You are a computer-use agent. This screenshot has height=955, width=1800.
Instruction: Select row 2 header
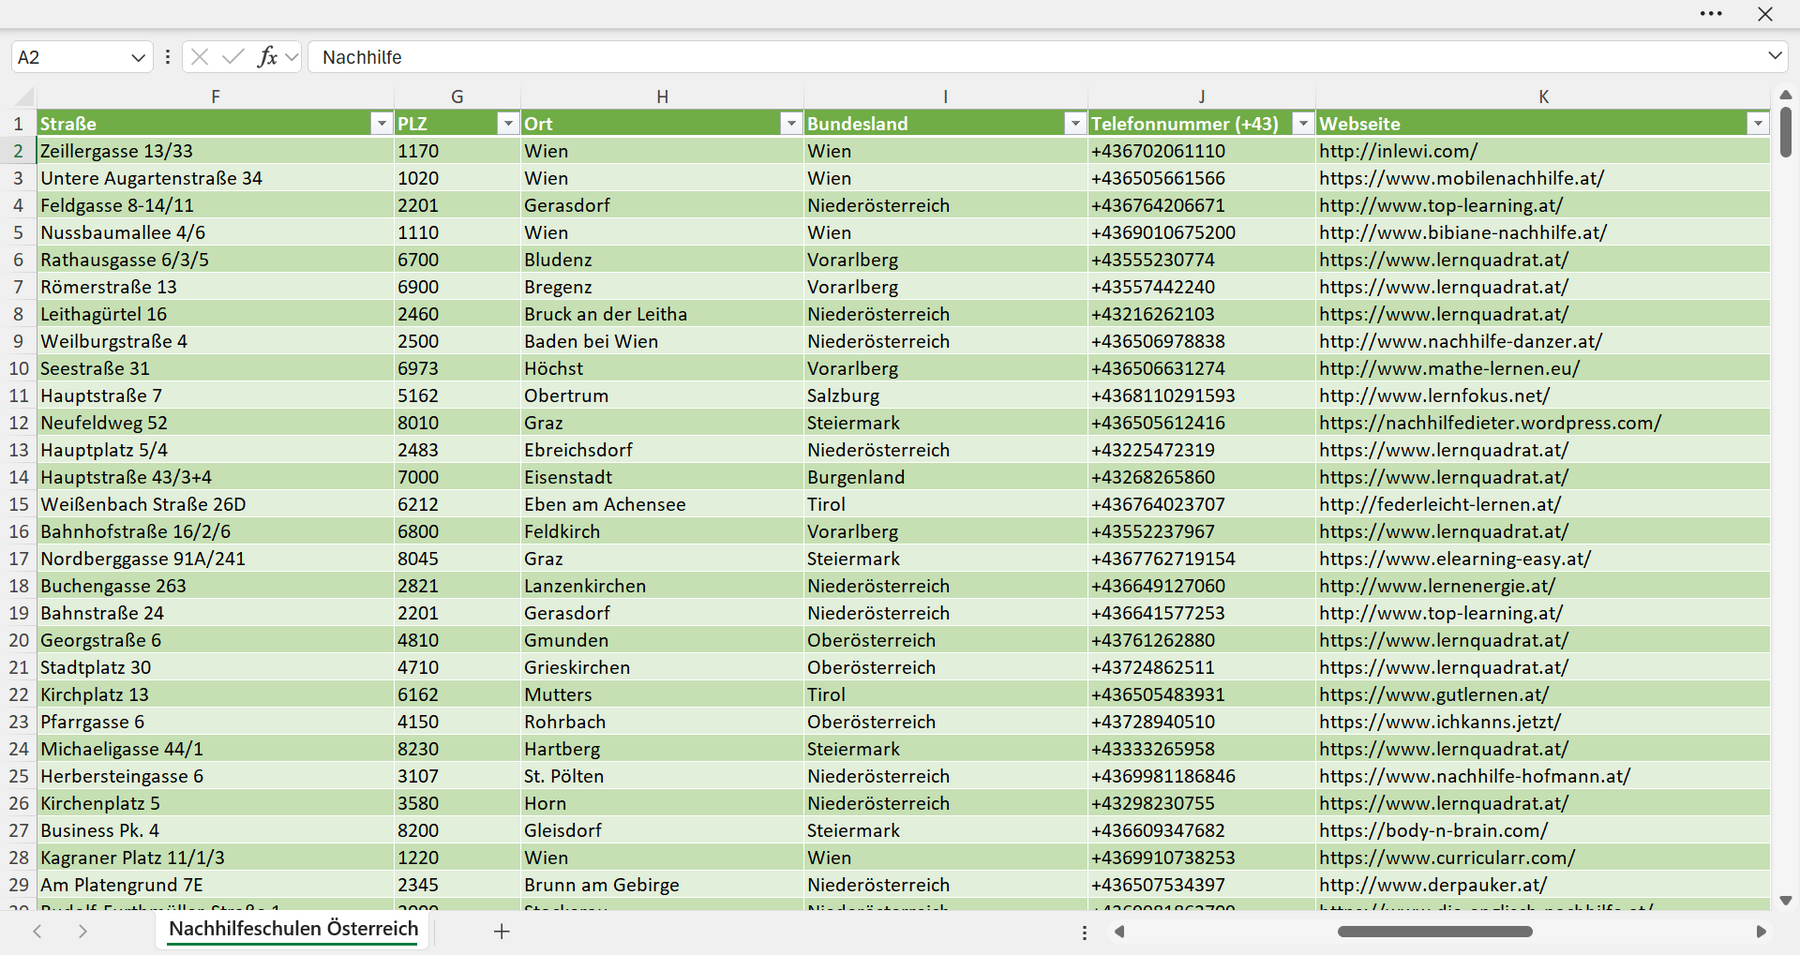pos(18,151)
